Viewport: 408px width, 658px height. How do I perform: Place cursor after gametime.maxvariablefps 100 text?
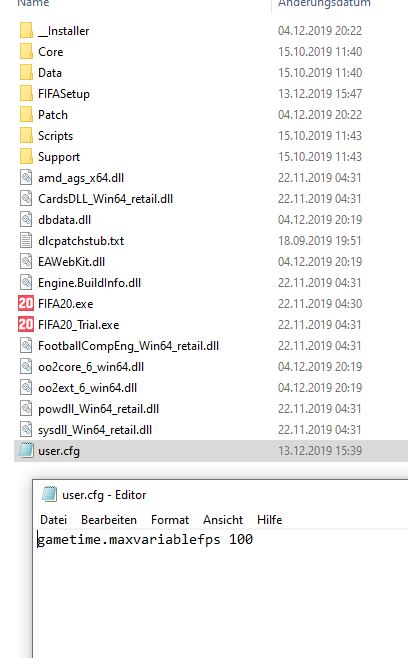click(x=254, y=539)
